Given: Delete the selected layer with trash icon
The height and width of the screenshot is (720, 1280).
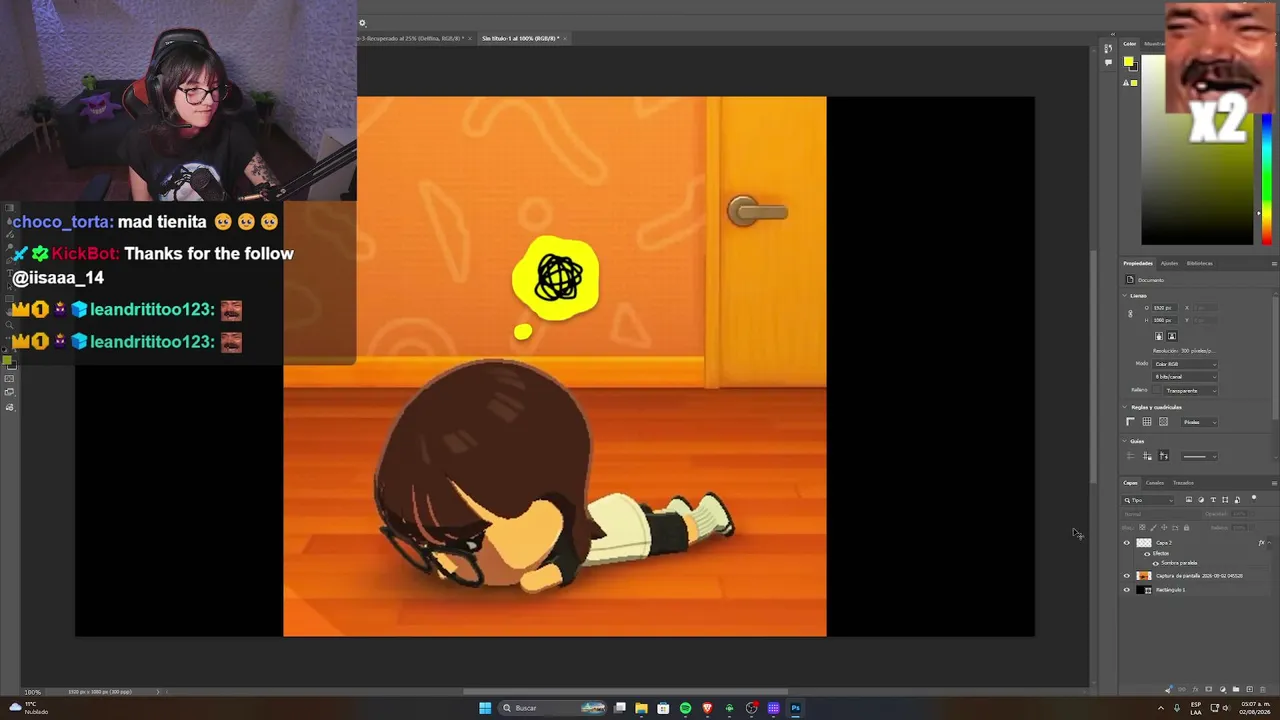Looking at the screenshot, I should coord(1263,689).
